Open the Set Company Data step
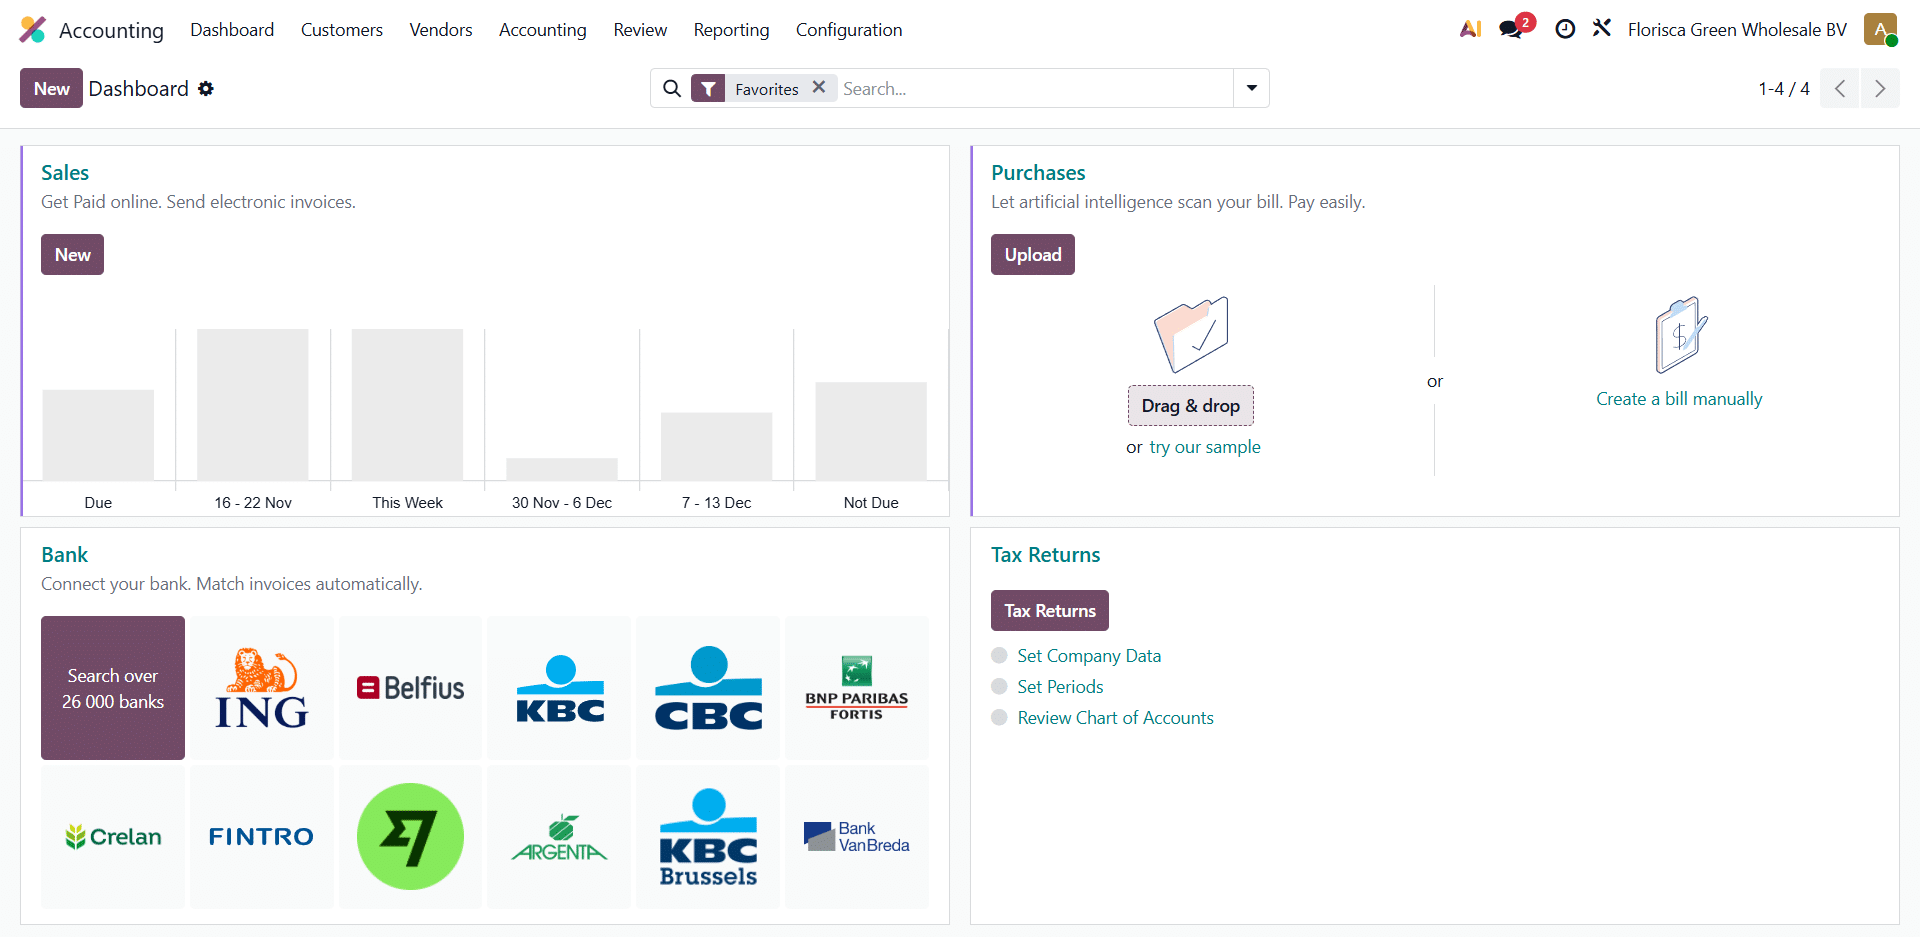 pyautogui.click(x=1089, y=656)
